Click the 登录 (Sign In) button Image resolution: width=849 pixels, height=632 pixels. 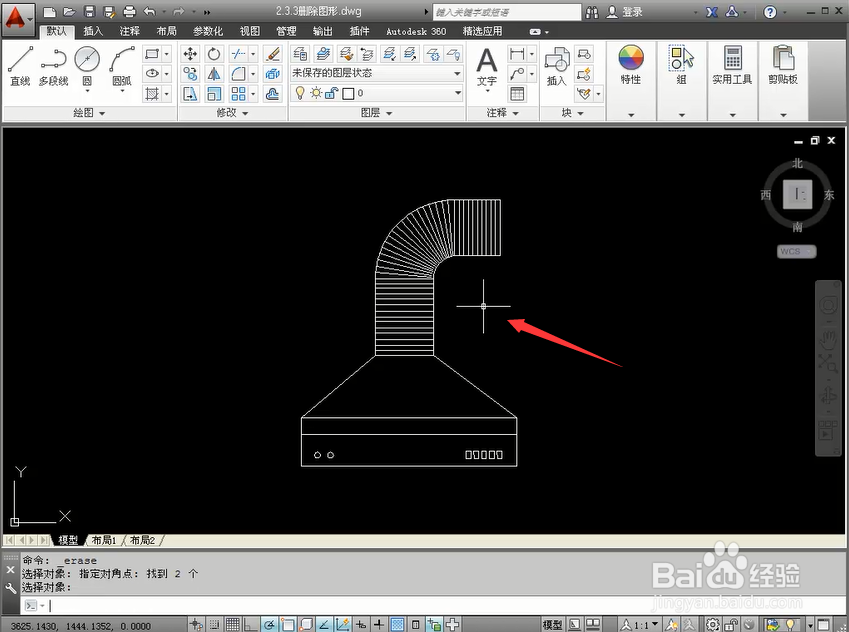tap(625, 12)
